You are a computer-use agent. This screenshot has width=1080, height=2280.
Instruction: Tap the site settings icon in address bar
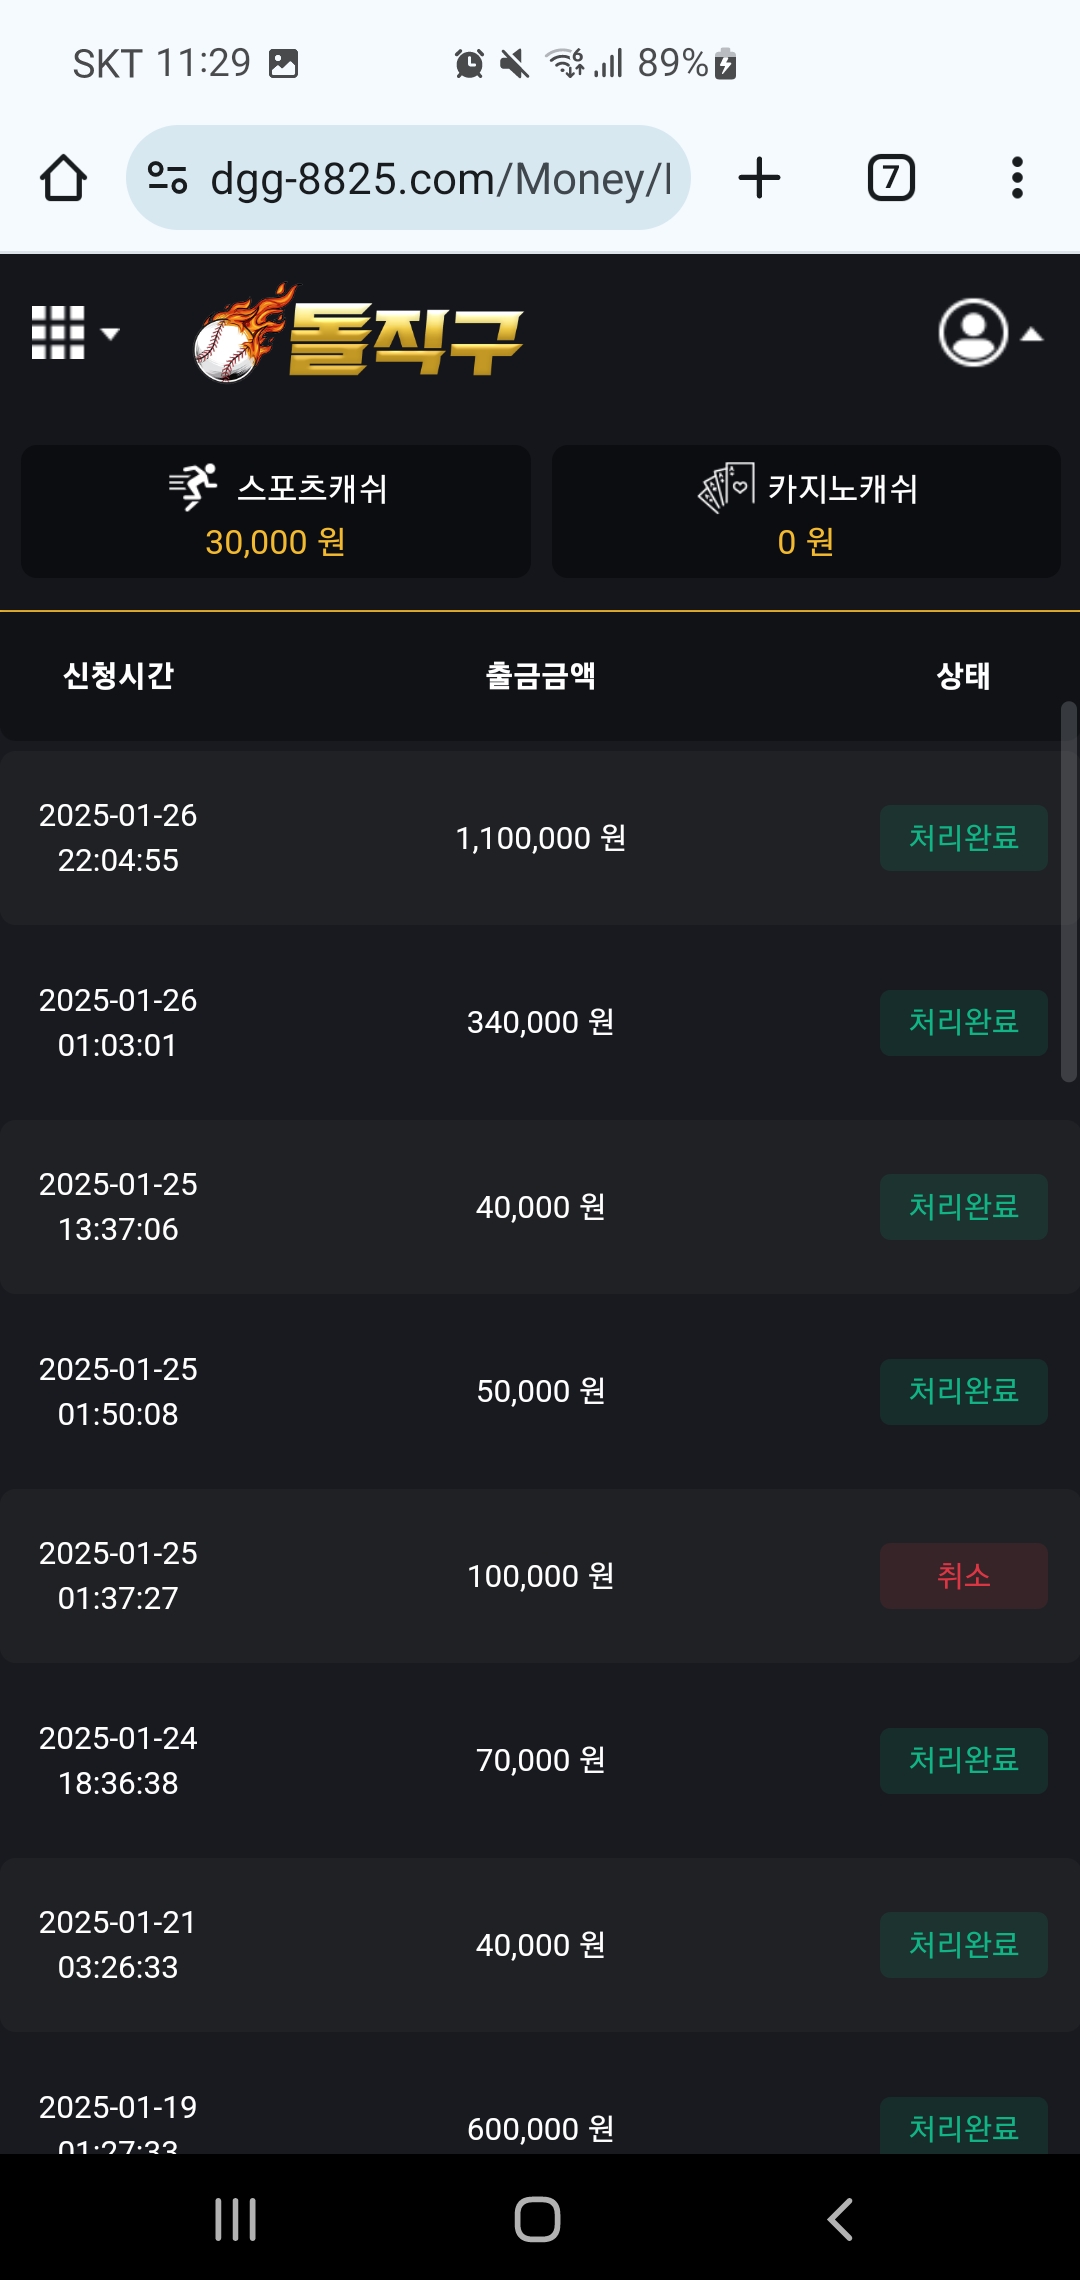pyautogui.click(x=167, y=178)
